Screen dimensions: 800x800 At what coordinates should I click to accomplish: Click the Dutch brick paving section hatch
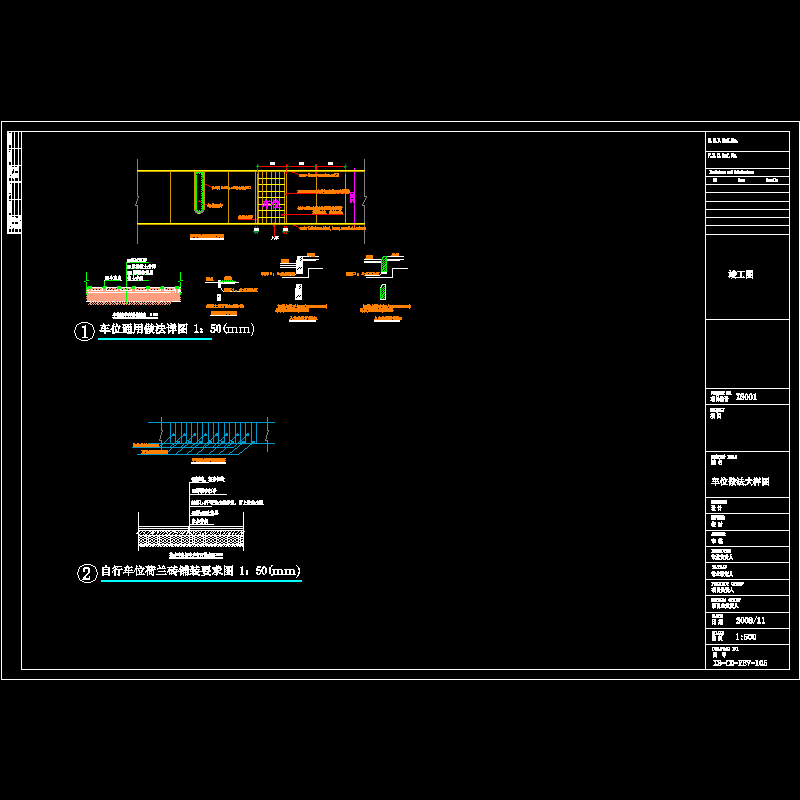(192, 538)
